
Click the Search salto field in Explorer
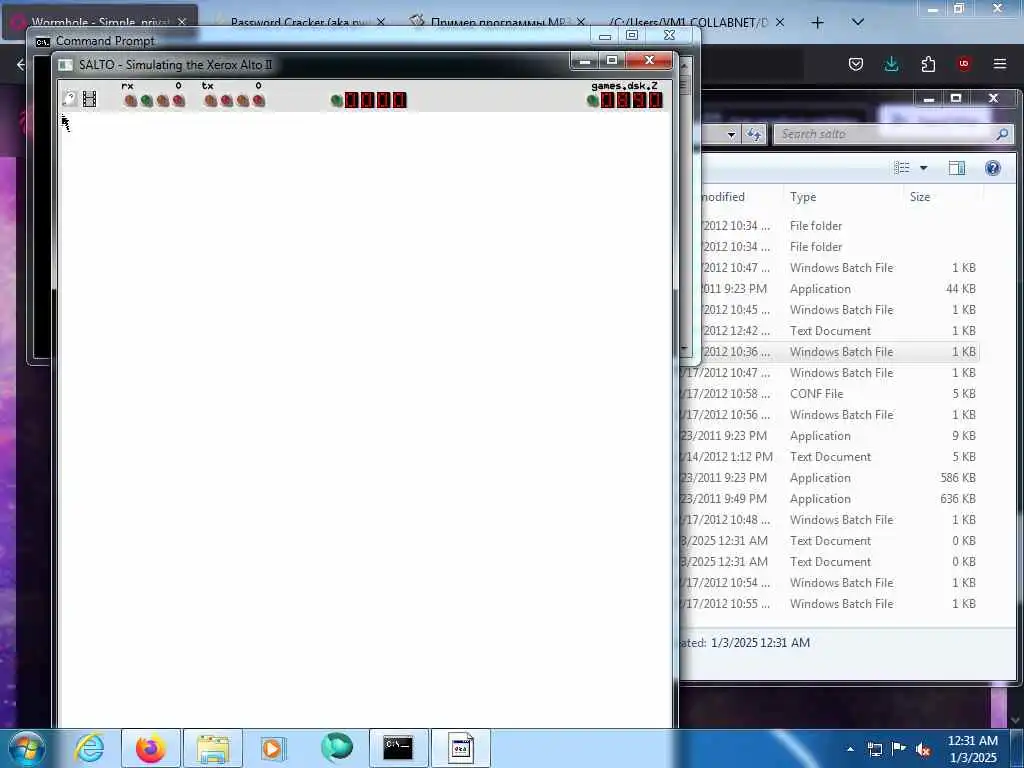(893, 134)
